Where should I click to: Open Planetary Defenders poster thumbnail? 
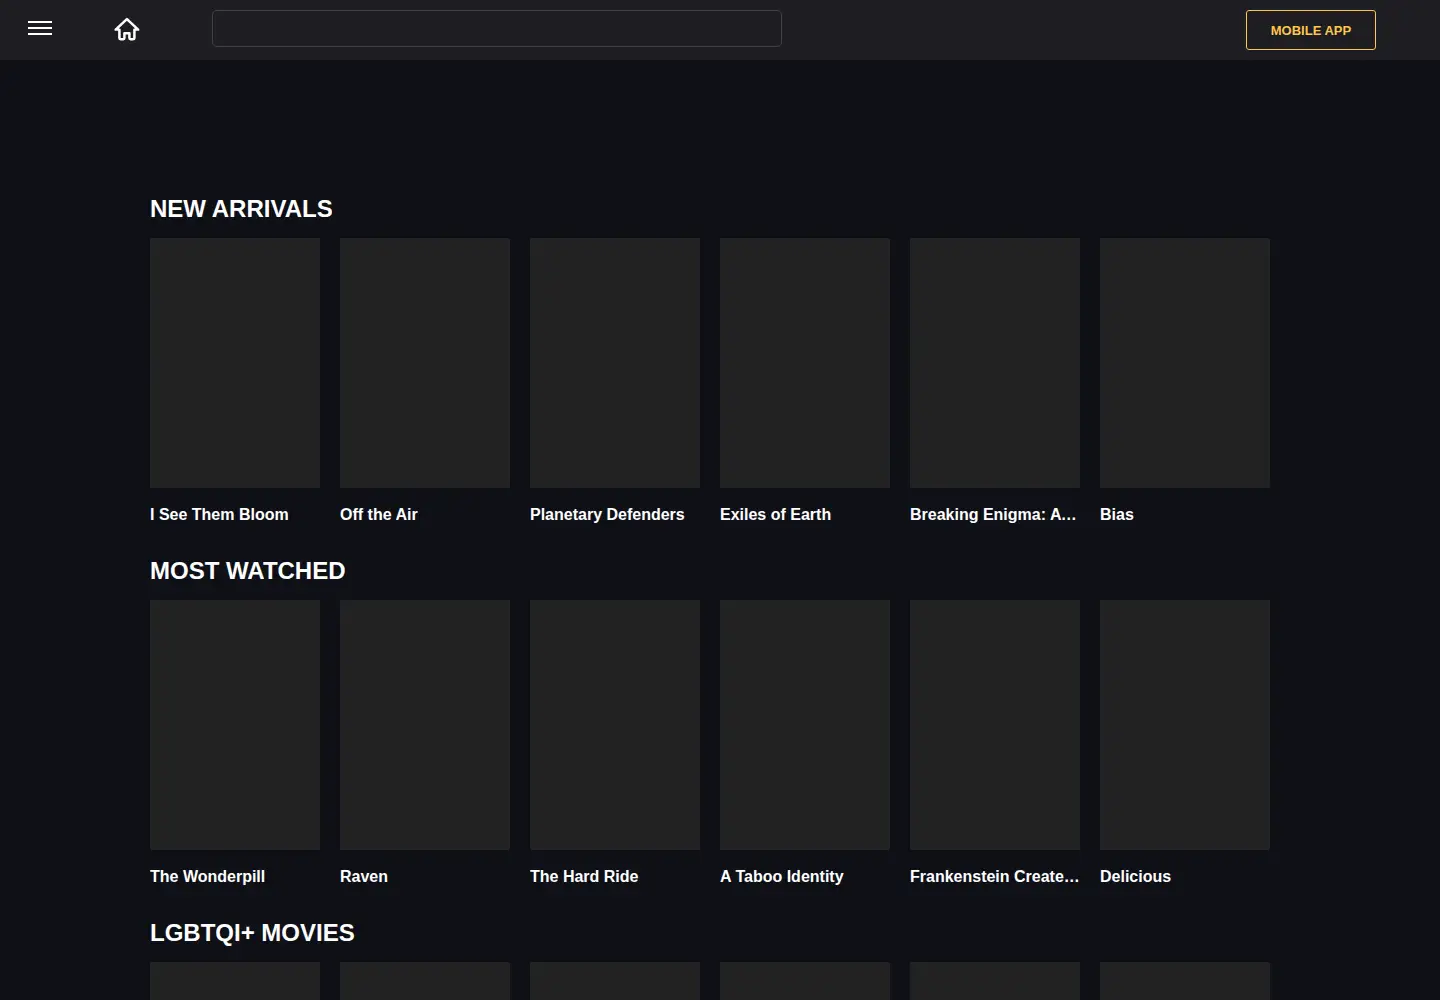click(615, 363)
